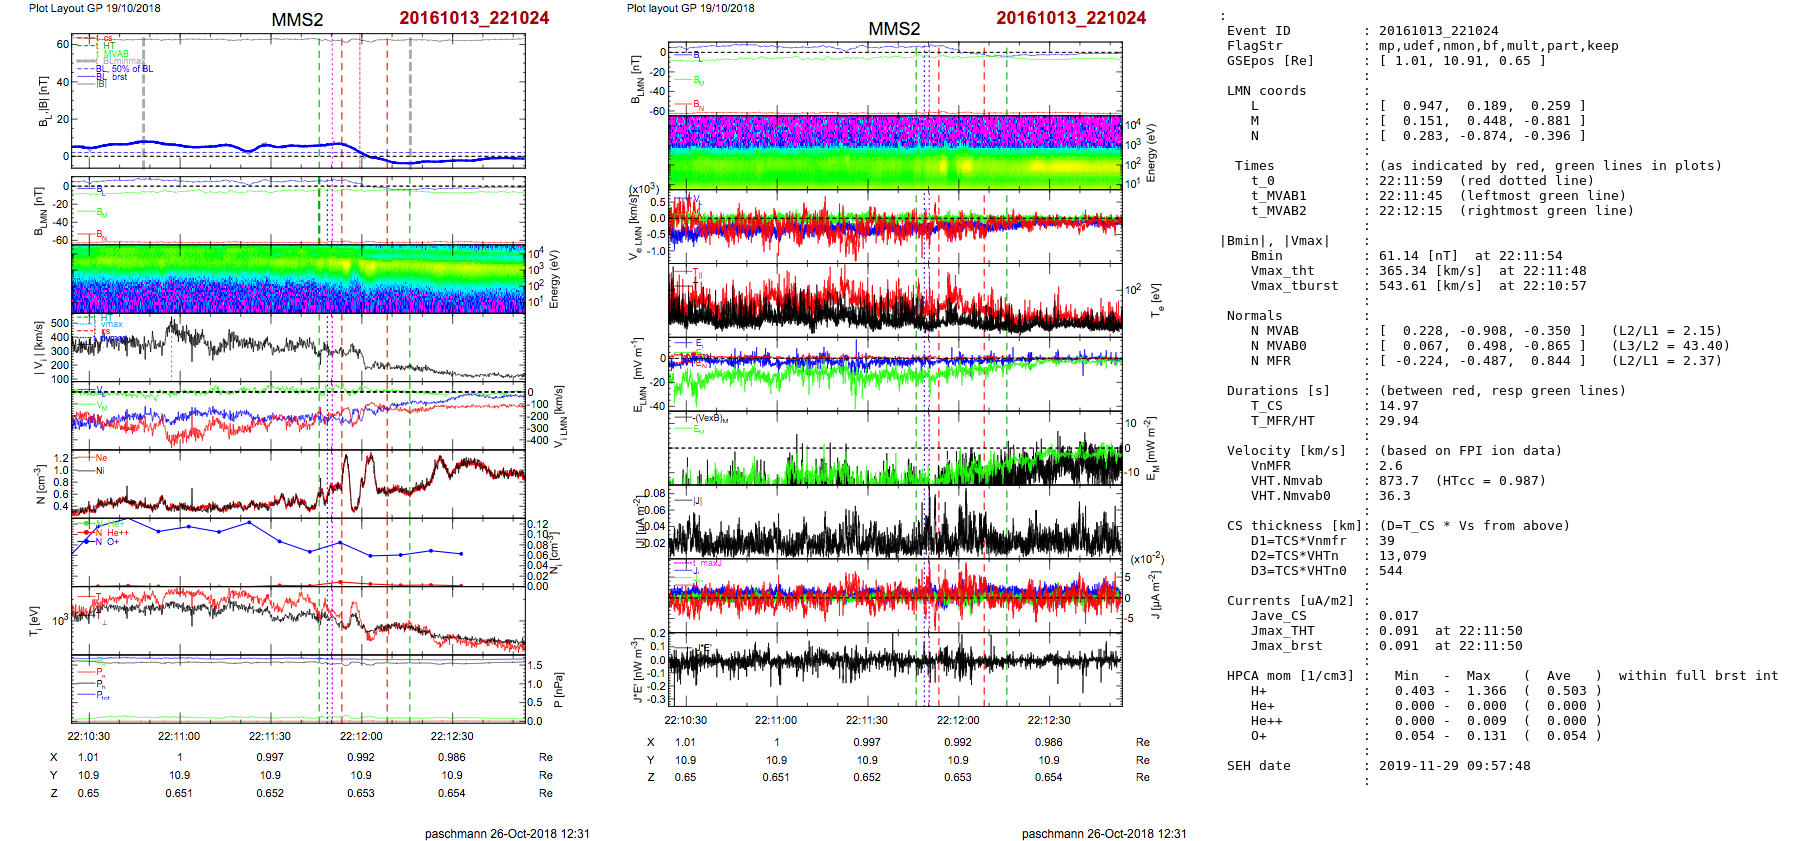Screen dimensions: 1804x841
Task: Click the 'SEH date' label
Action: pyautogui.click(x=1258, y=766)
